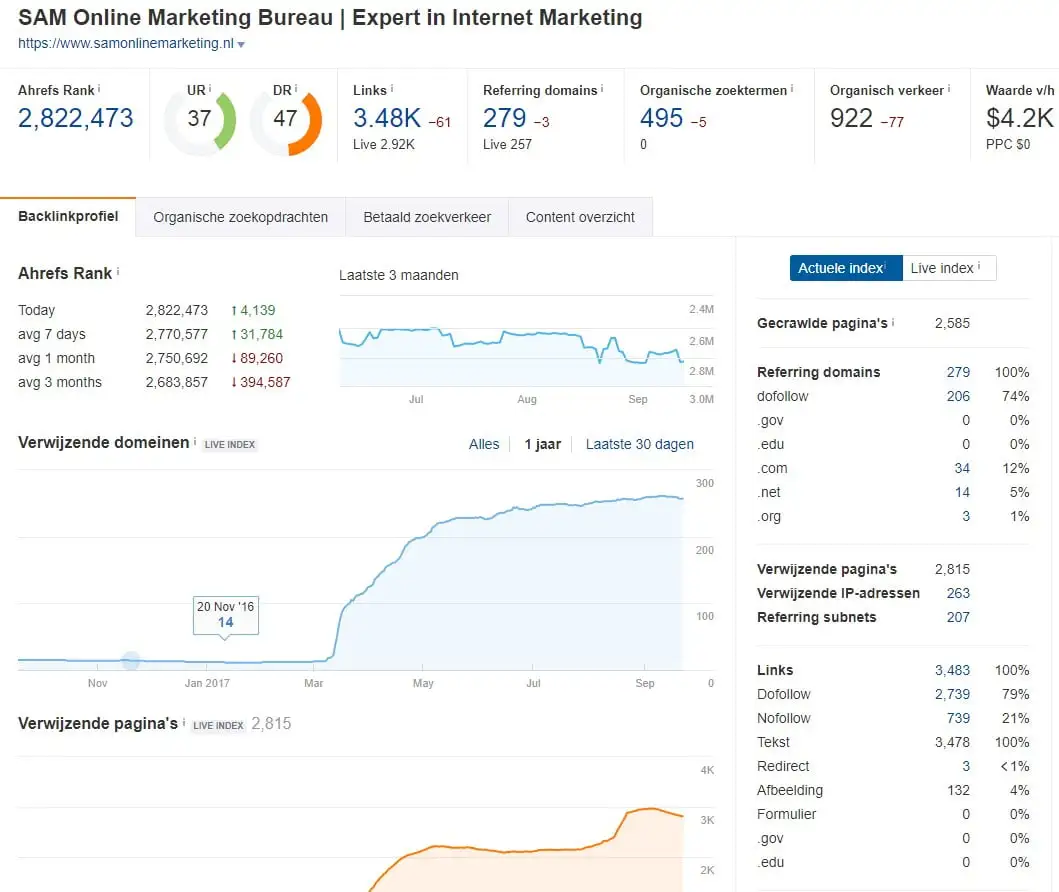Open the Content overzicht tab
The width and height of the screenshot is (1059, 892).
pyautogui.click(x=580, y=217)
